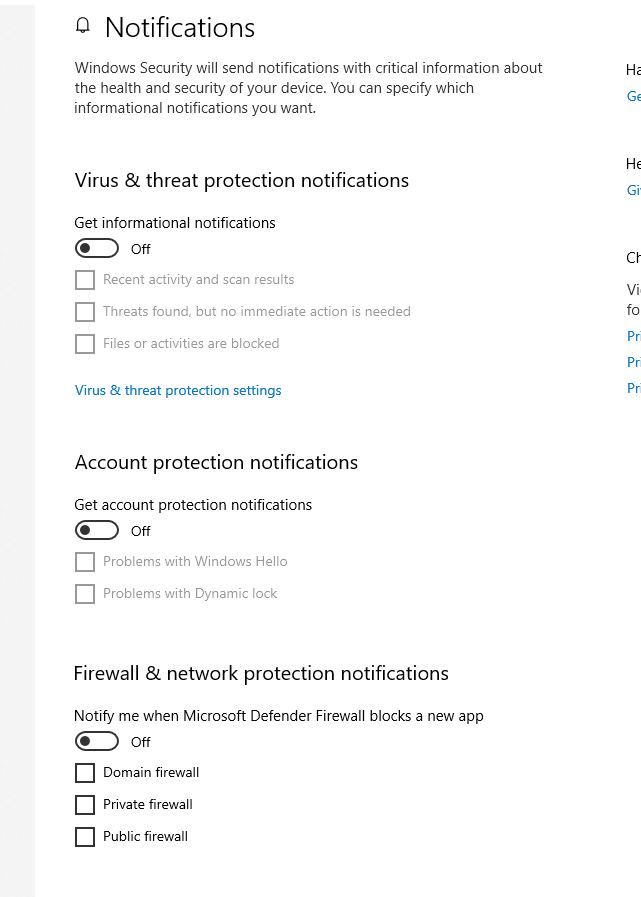Check Recent activity and scan results
Viewport: 641px width, 897px height.
point(85,280)
